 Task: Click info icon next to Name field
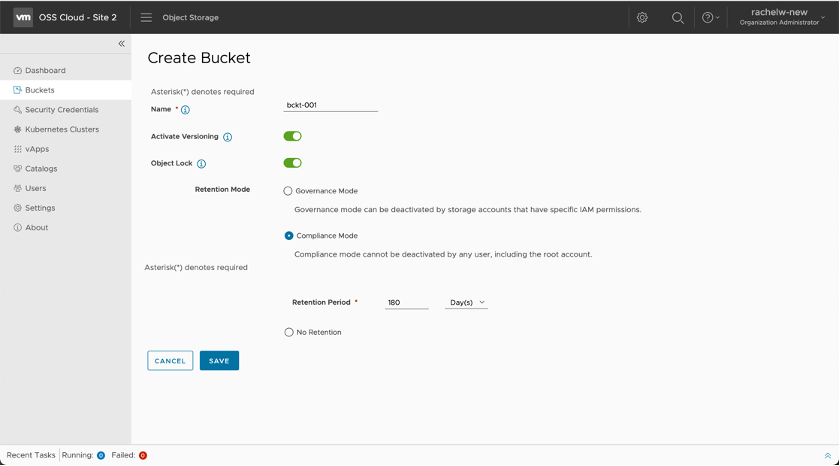click(186, 110)
